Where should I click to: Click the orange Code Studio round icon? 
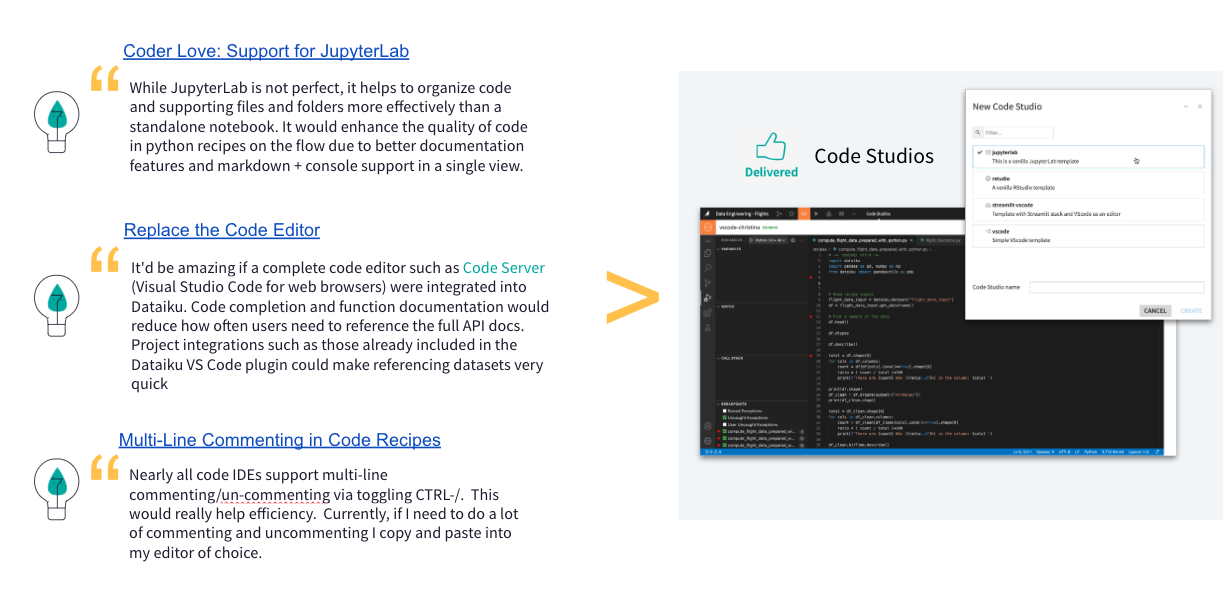click(707, 227)
